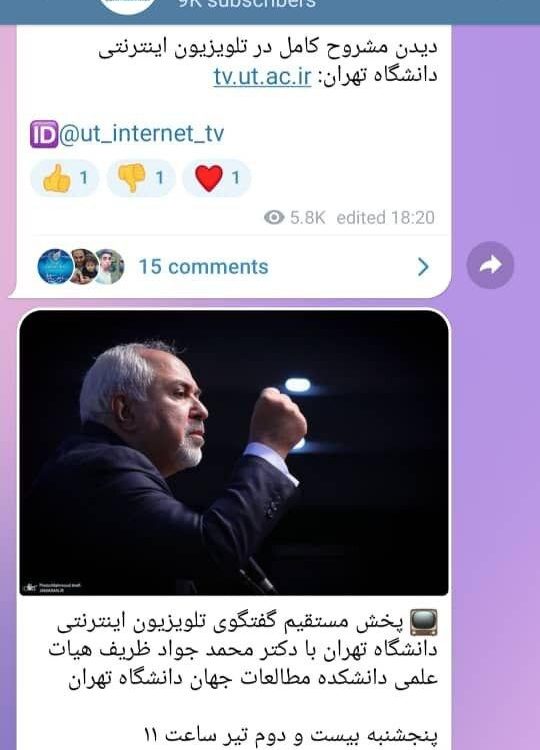This screenshot has width=540, height=750.
Task: Toggle the red heart reaction
Action: click(216, 178)
